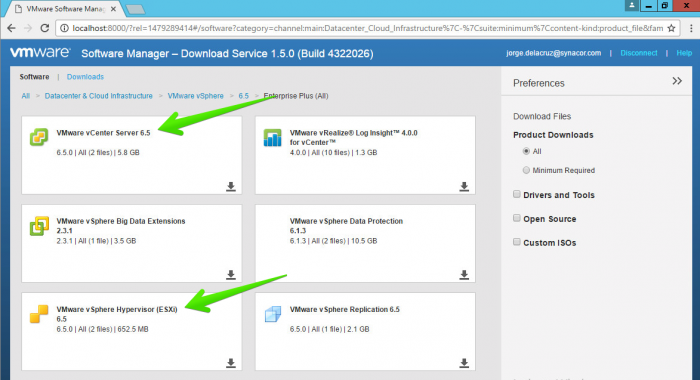Screen dimensions: 700x380
Task: Click the browser forward arrow
Action: click(28, 28)
